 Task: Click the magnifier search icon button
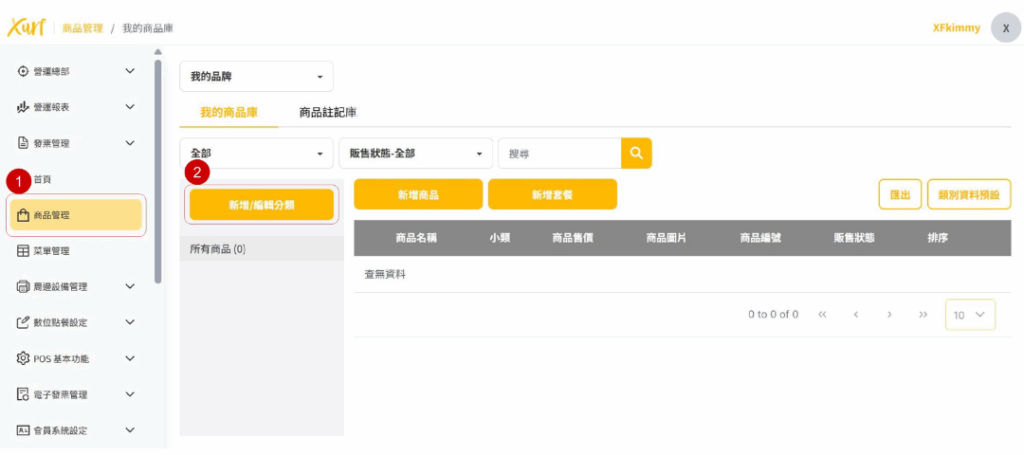(x=636, y=153)
